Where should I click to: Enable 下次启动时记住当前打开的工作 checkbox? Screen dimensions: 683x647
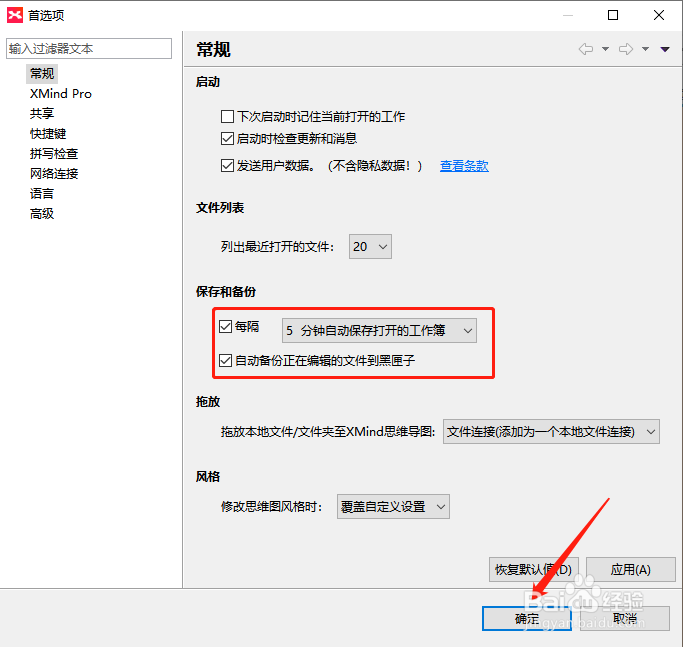(227, 117)
